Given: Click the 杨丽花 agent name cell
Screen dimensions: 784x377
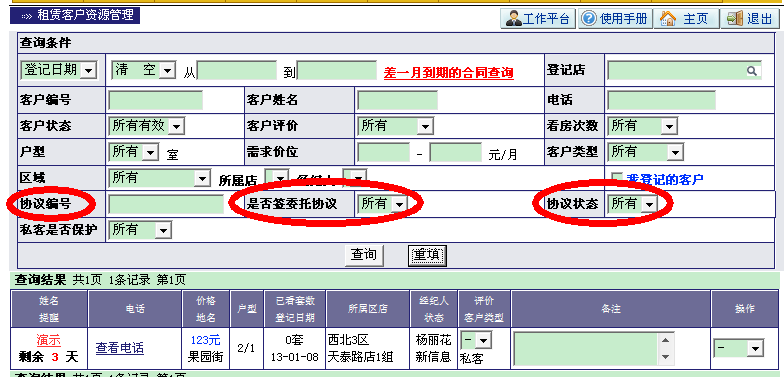Looking at the screenshot, I should (434, 340).
